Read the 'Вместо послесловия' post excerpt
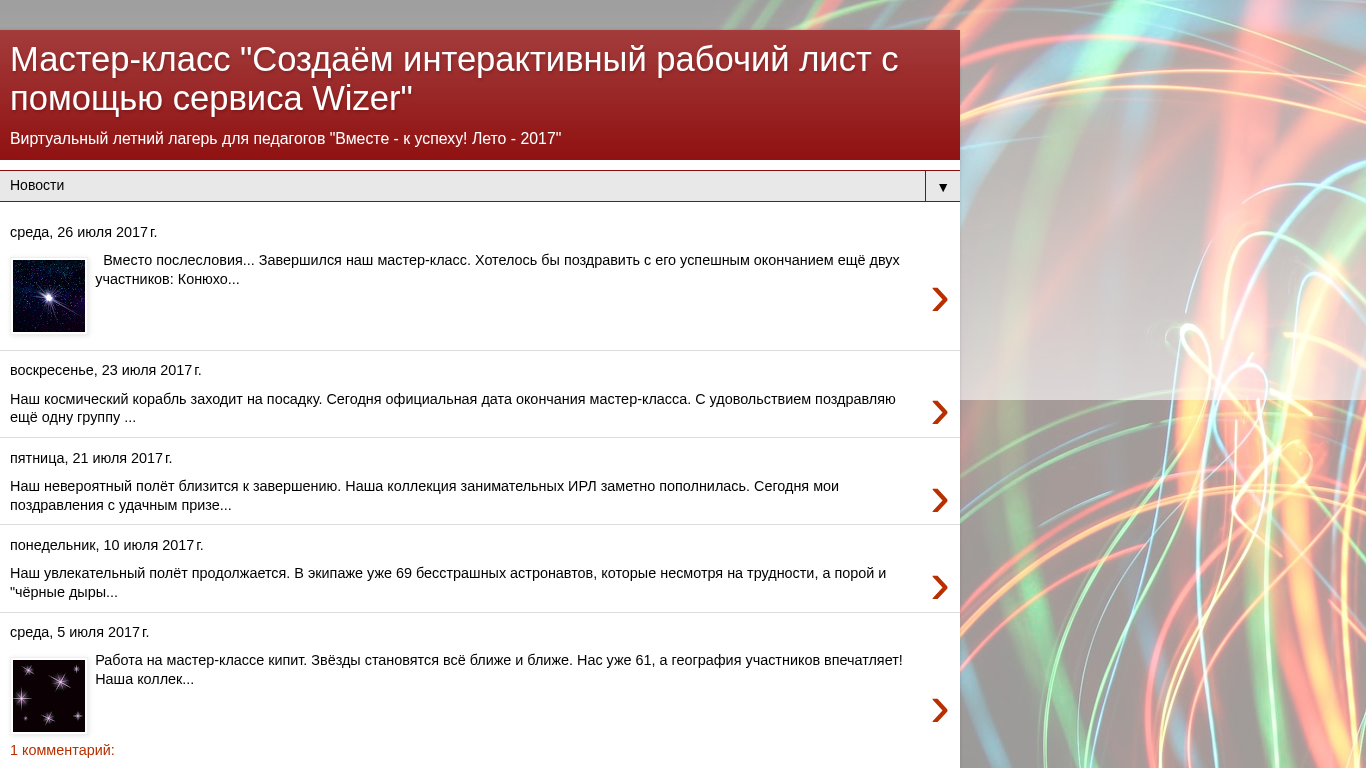This screenshot has width=1366, height=768. (x=498, y=269)
